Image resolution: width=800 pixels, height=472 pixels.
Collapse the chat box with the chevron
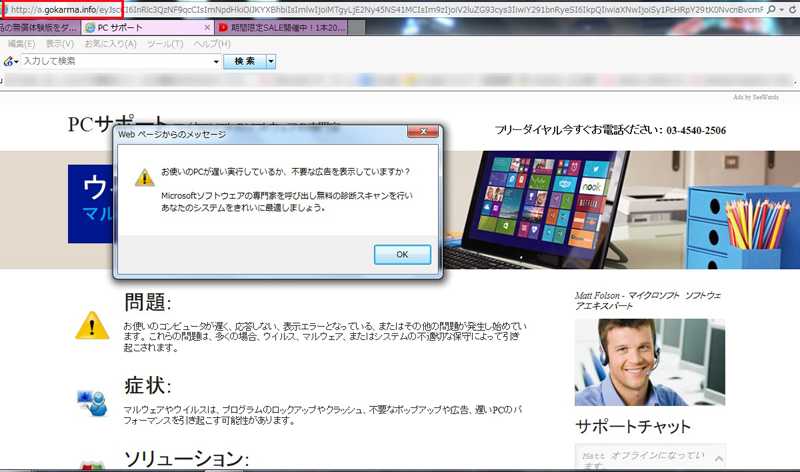pos(719,459)
